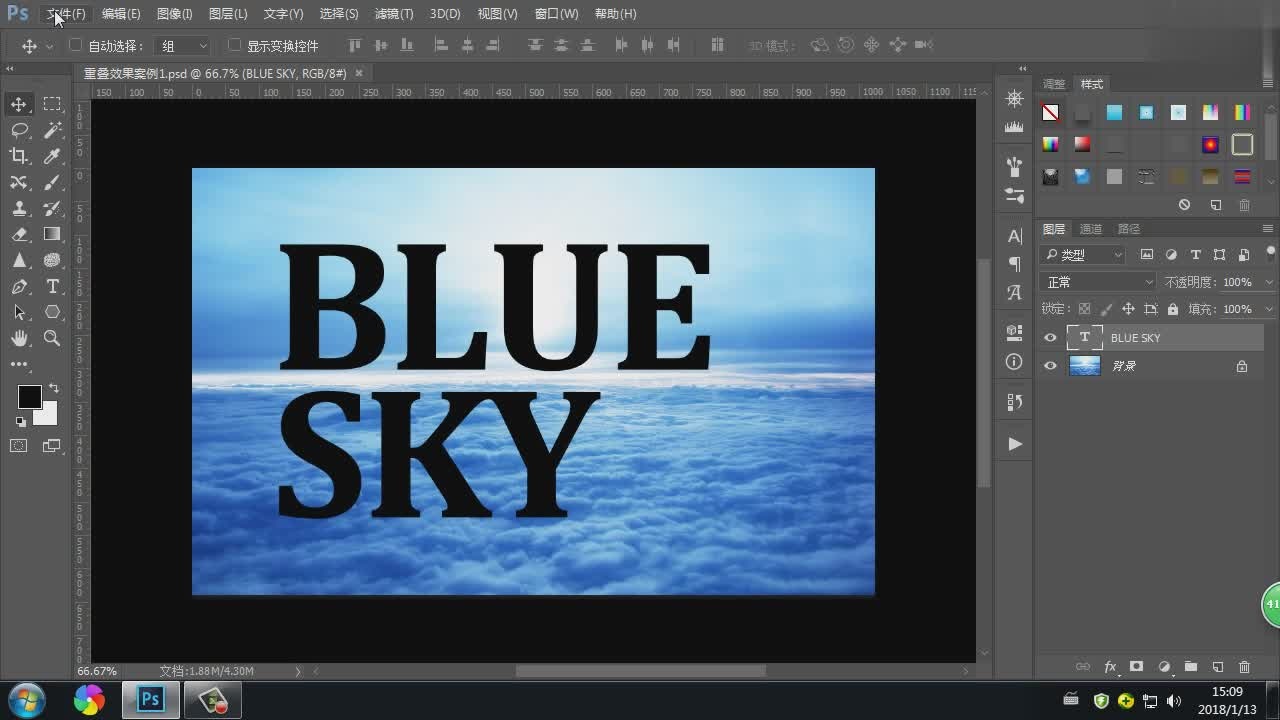Apply the no-style default swatch

click(1050, 113)
